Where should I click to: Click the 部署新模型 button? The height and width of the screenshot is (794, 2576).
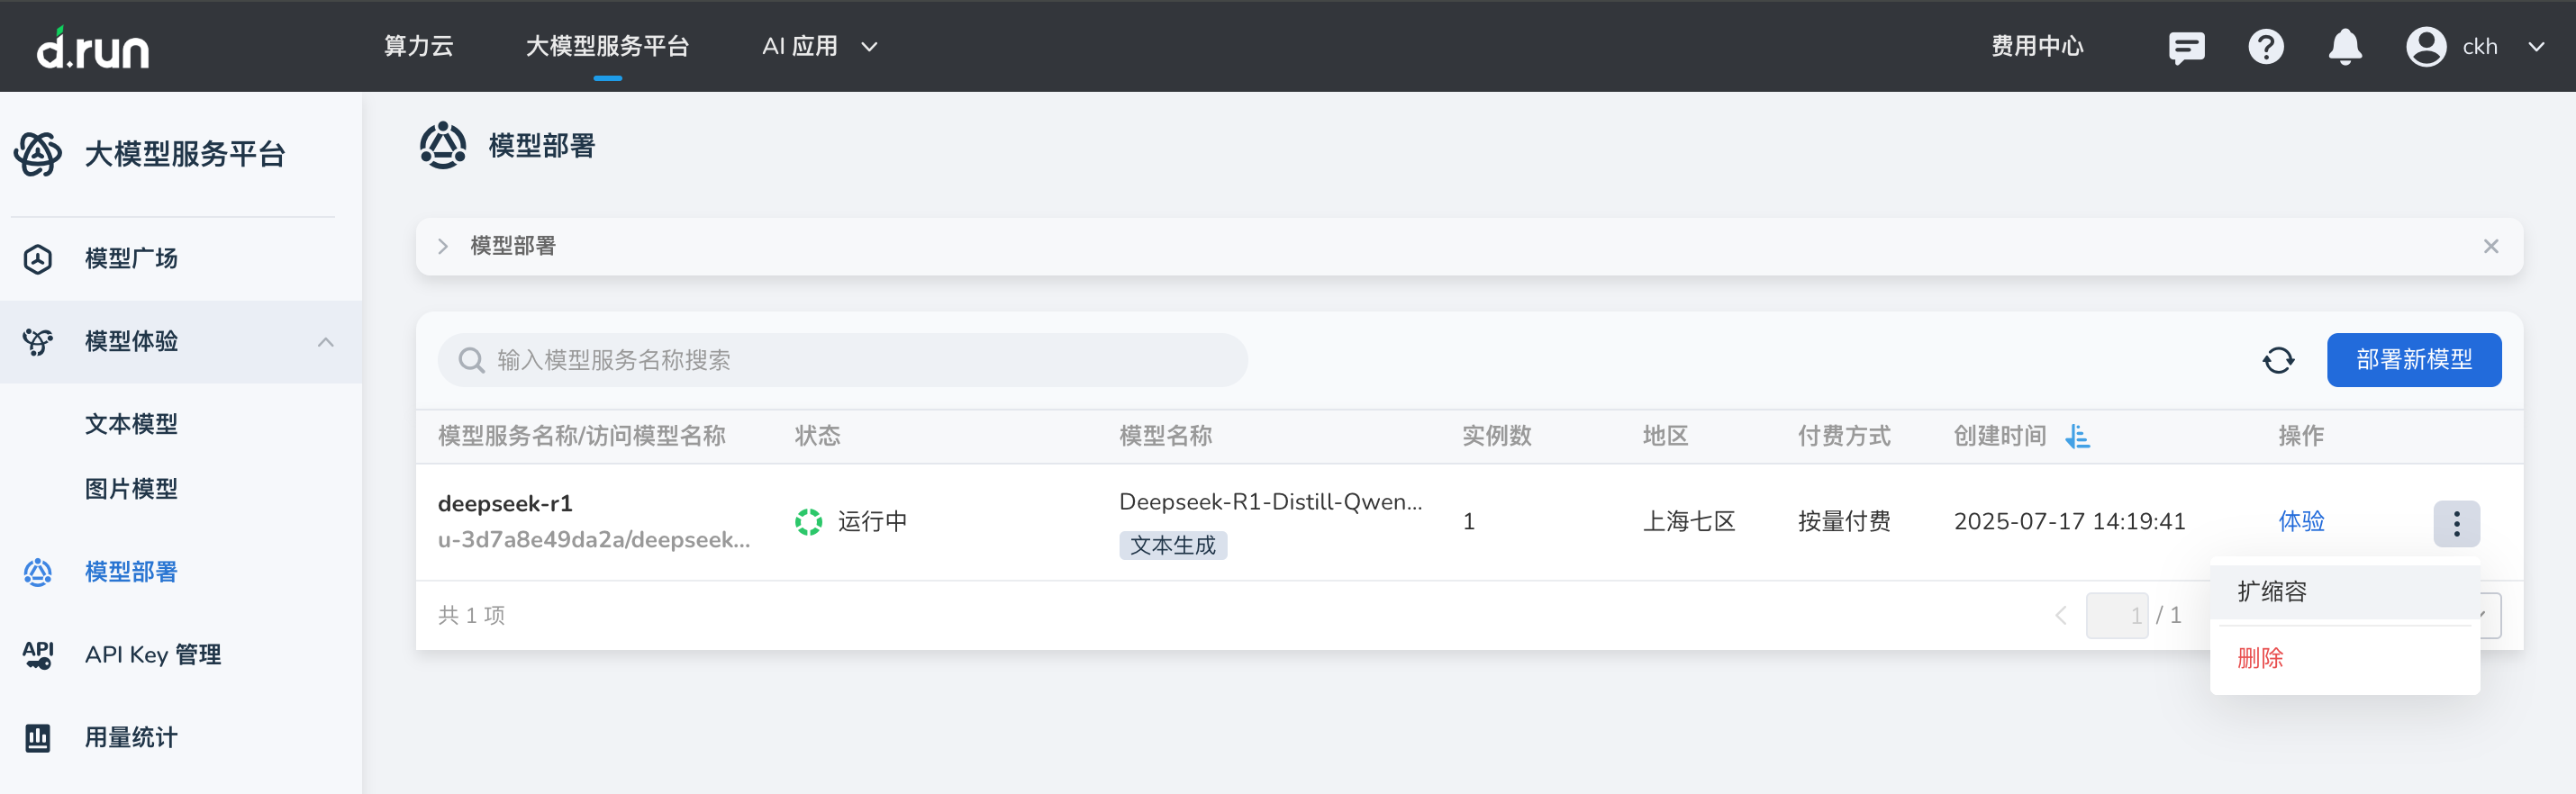pyautogui.click(x=2413, y=360)
